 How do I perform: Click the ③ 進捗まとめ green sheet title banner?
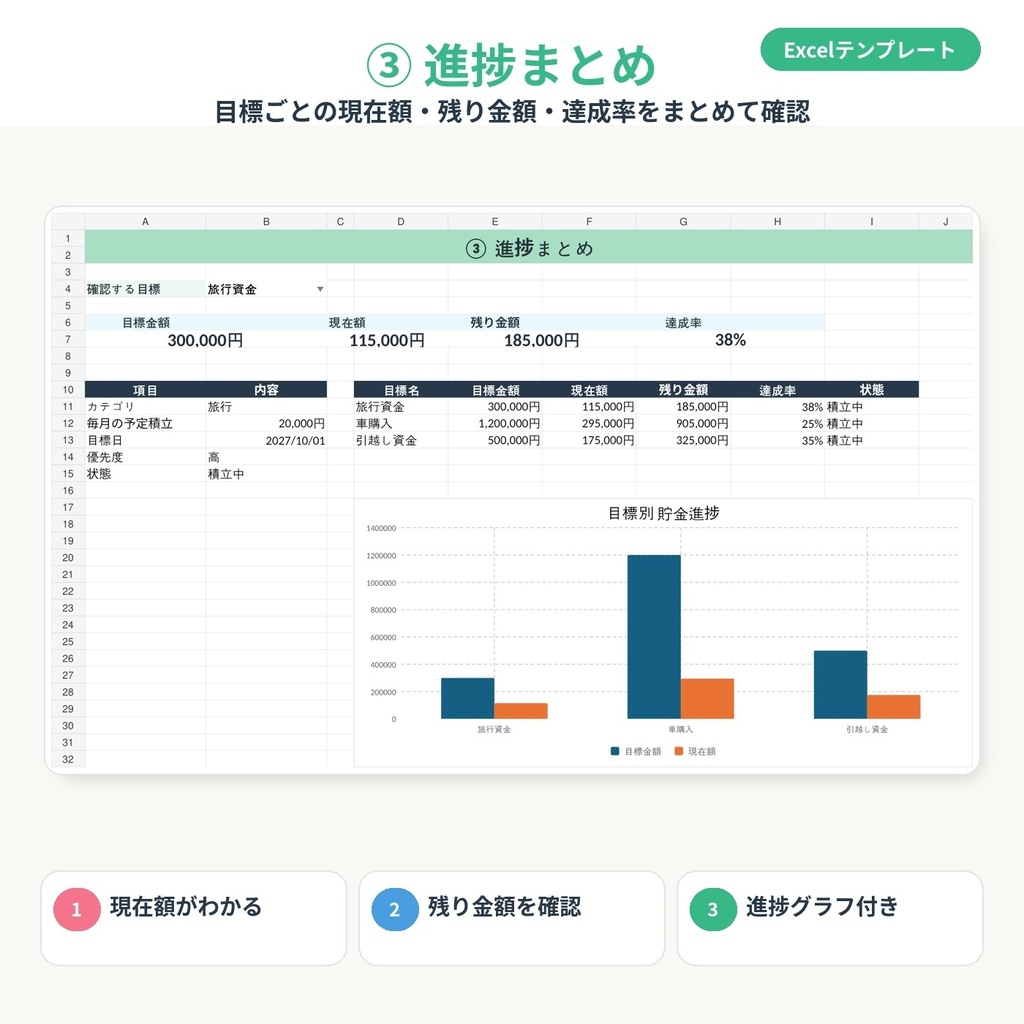point(528,247)
